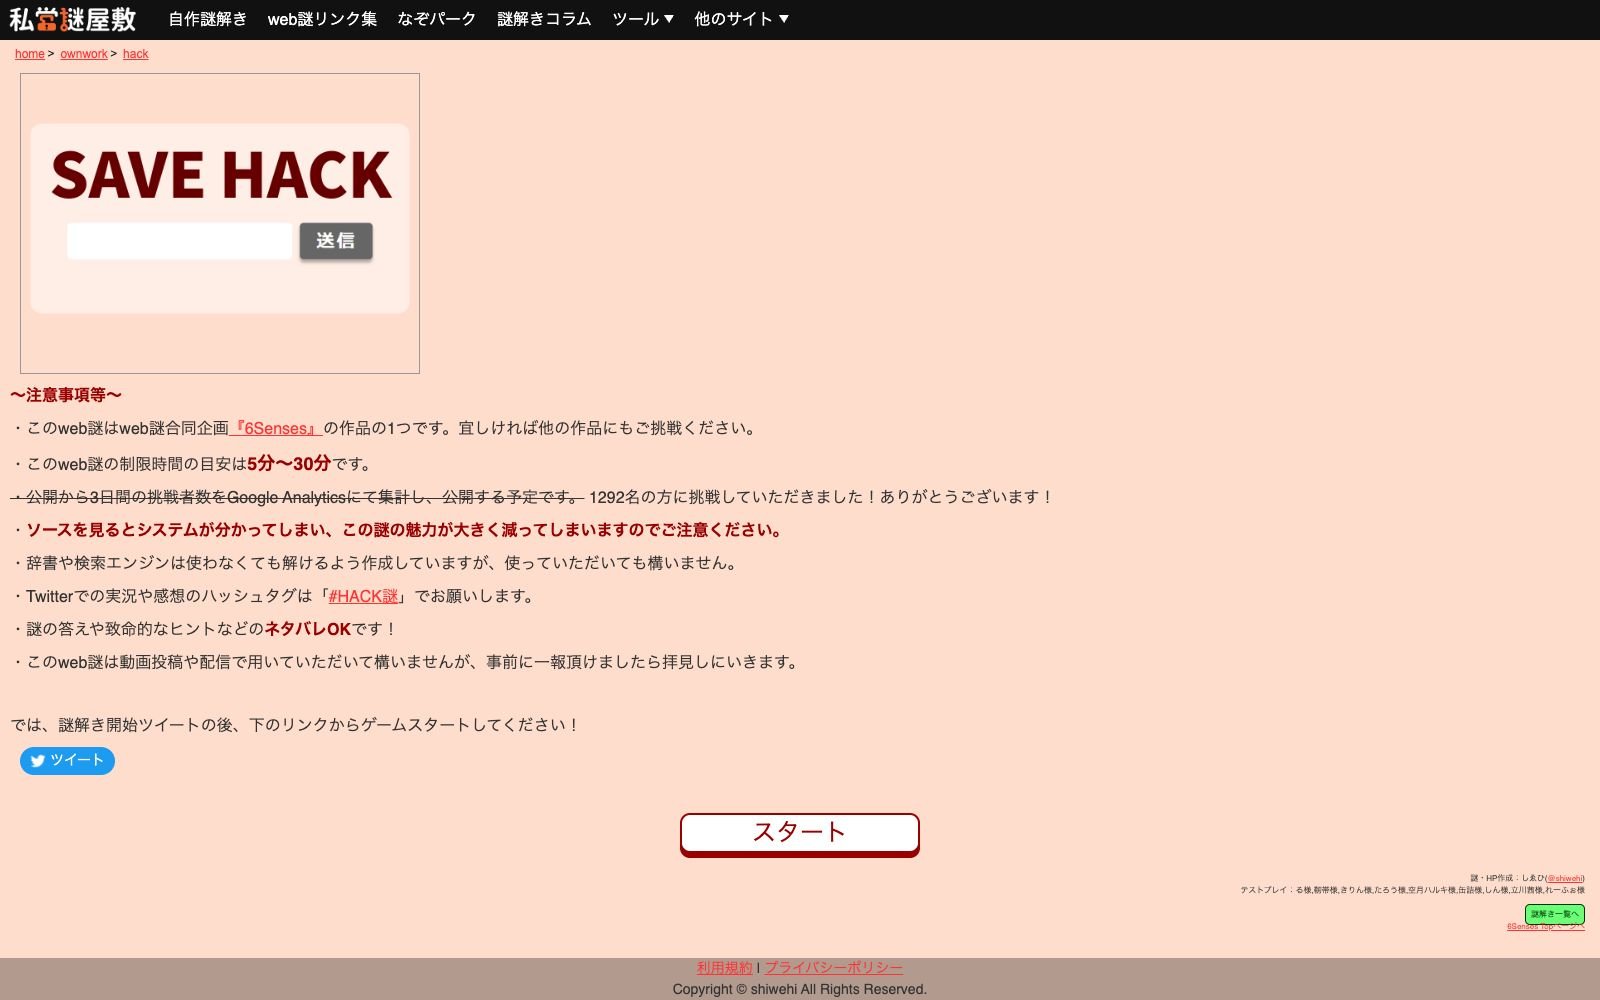Click the ownwork breadcrumb link
This screenshot has width=1600, height=1000.
click(x=84, y=54)
